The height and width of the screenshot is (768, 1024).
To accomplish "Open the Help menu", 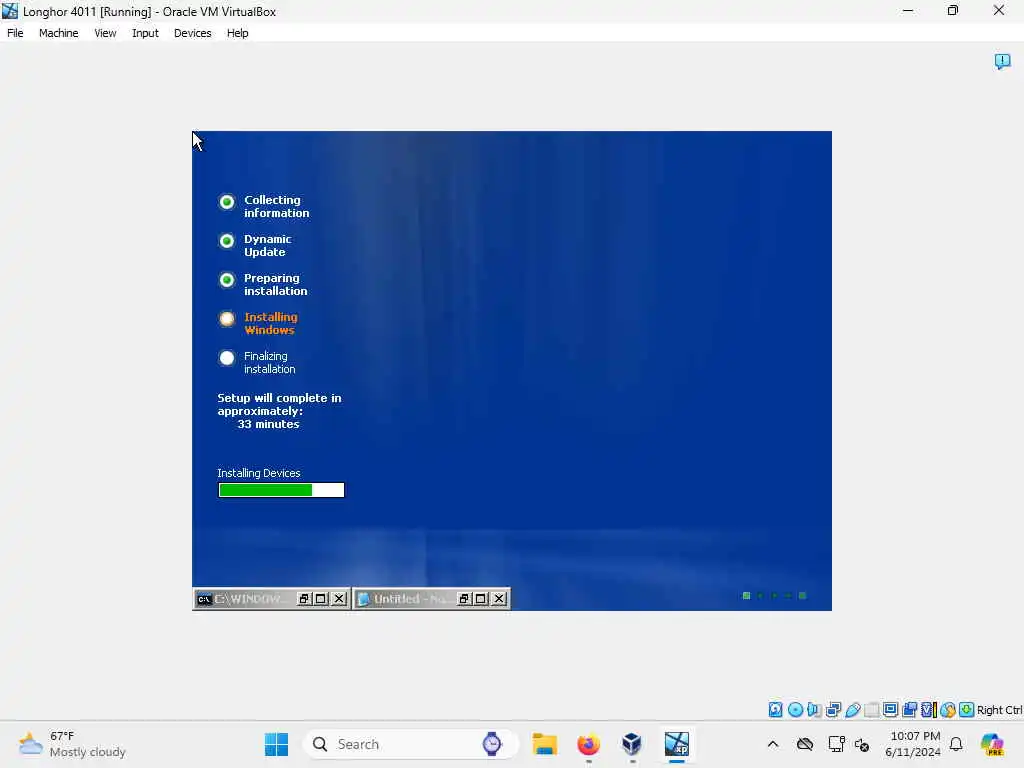I will (x=237, y=33).
